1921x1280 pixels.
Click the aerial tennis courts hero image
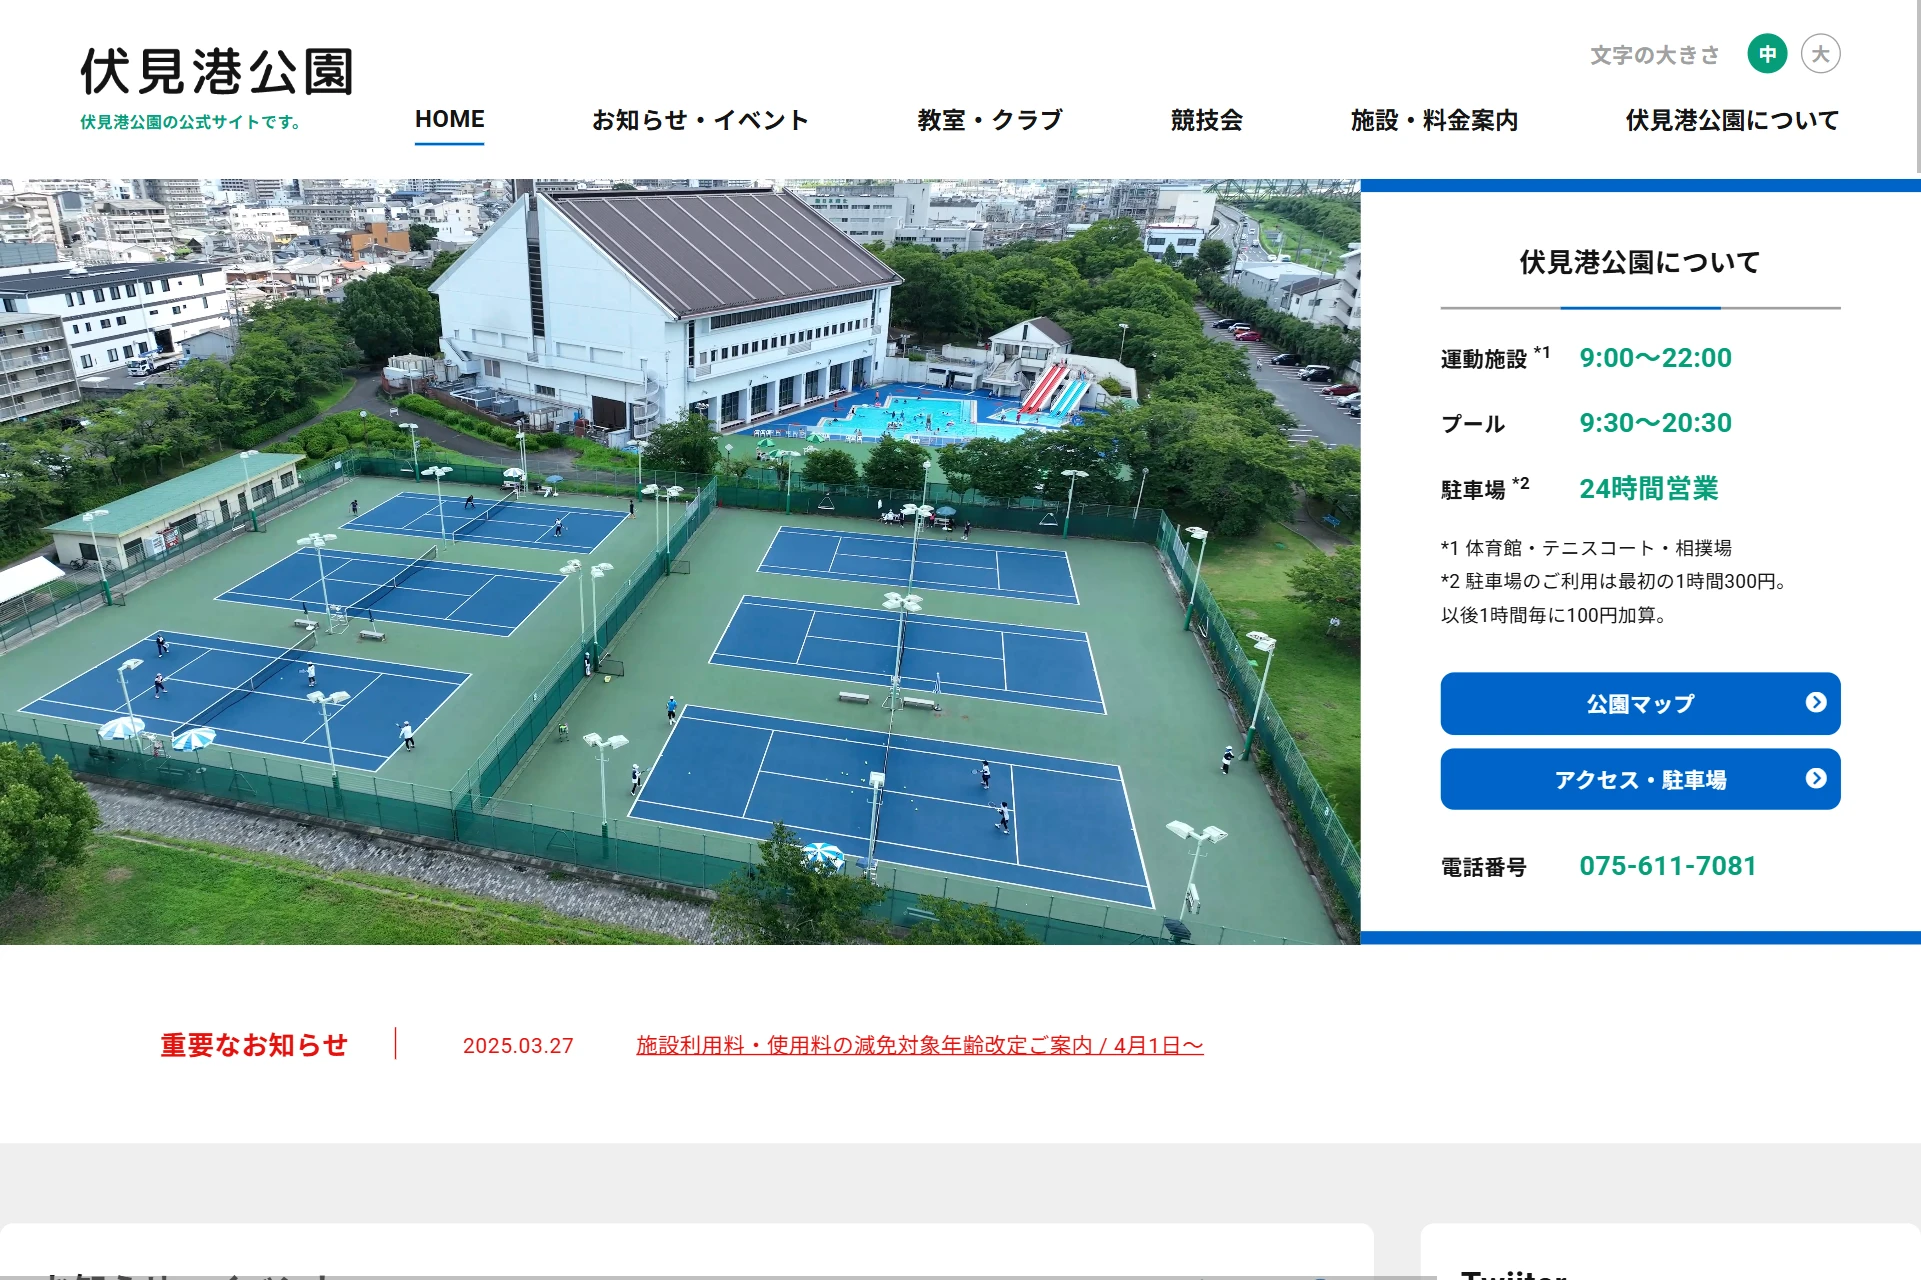(680, 562)
